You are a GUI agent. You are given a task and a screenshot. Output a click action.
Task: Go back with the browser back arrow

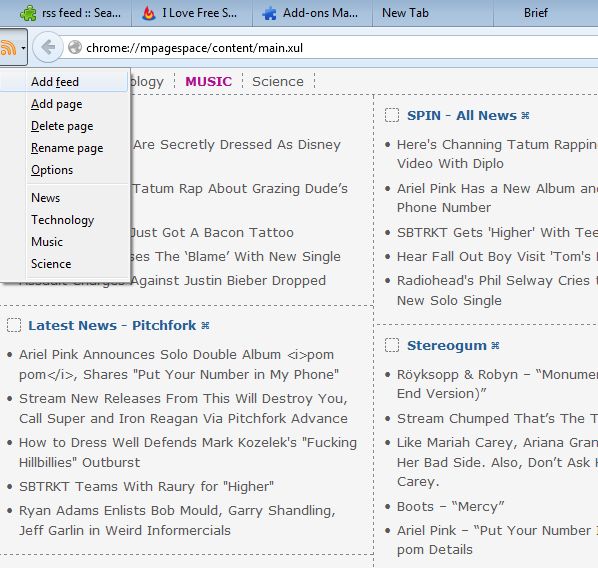pos(48,47)
